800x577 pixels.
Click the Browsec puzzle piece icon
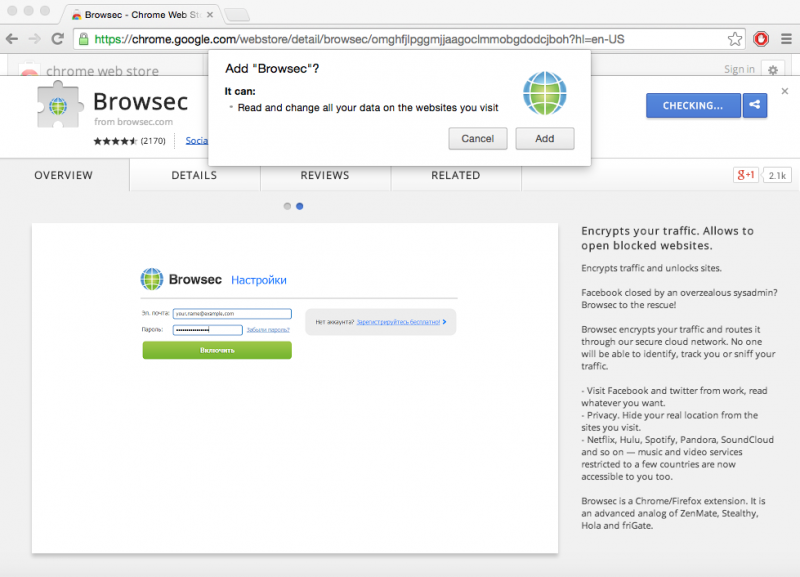click(59, 104)
